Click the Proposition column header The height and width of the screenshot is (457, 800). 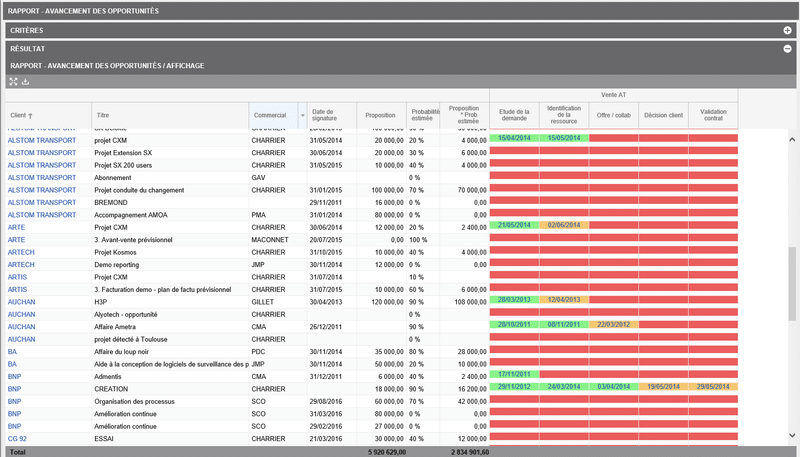coord(380,115)
